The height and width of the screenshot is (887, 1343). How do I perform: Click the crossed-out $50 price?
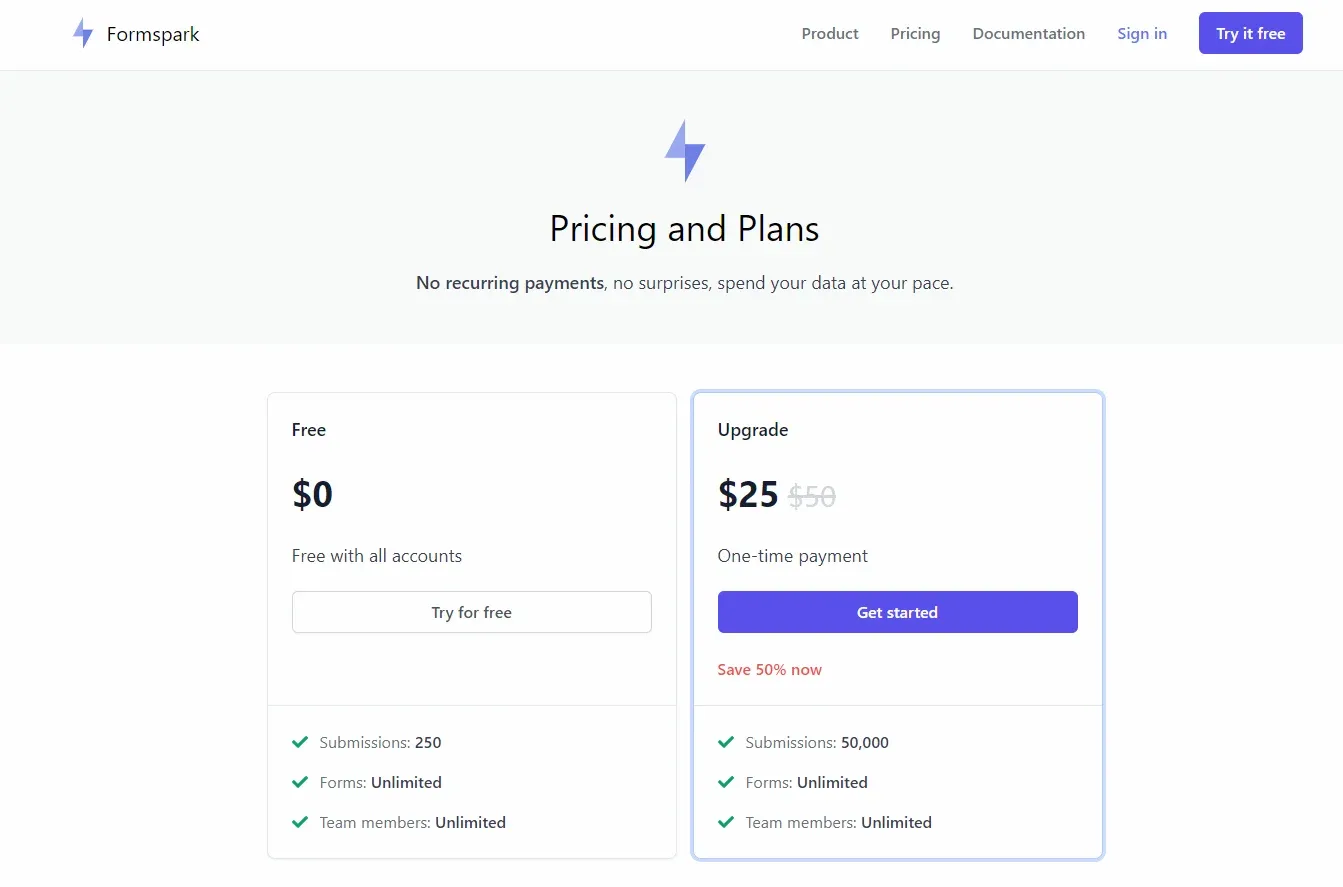click(811, 496)
